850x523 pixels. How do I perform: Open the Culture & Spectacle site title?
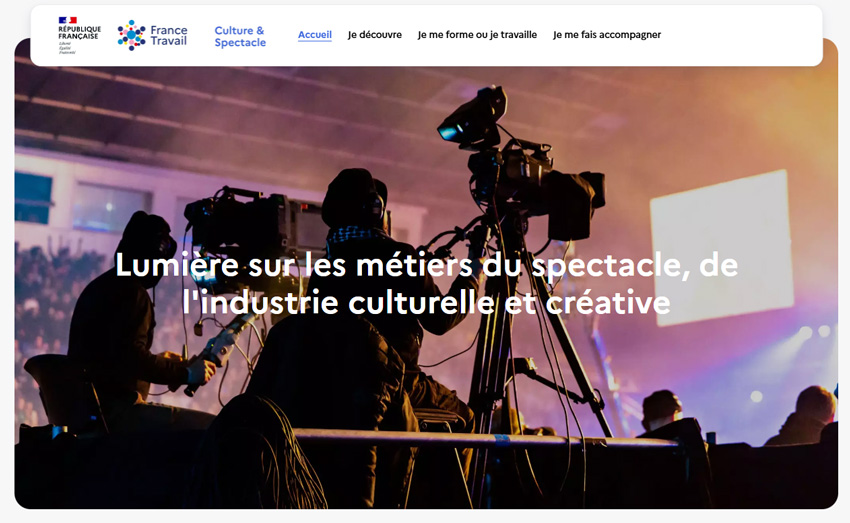click(x=240, y=36)
